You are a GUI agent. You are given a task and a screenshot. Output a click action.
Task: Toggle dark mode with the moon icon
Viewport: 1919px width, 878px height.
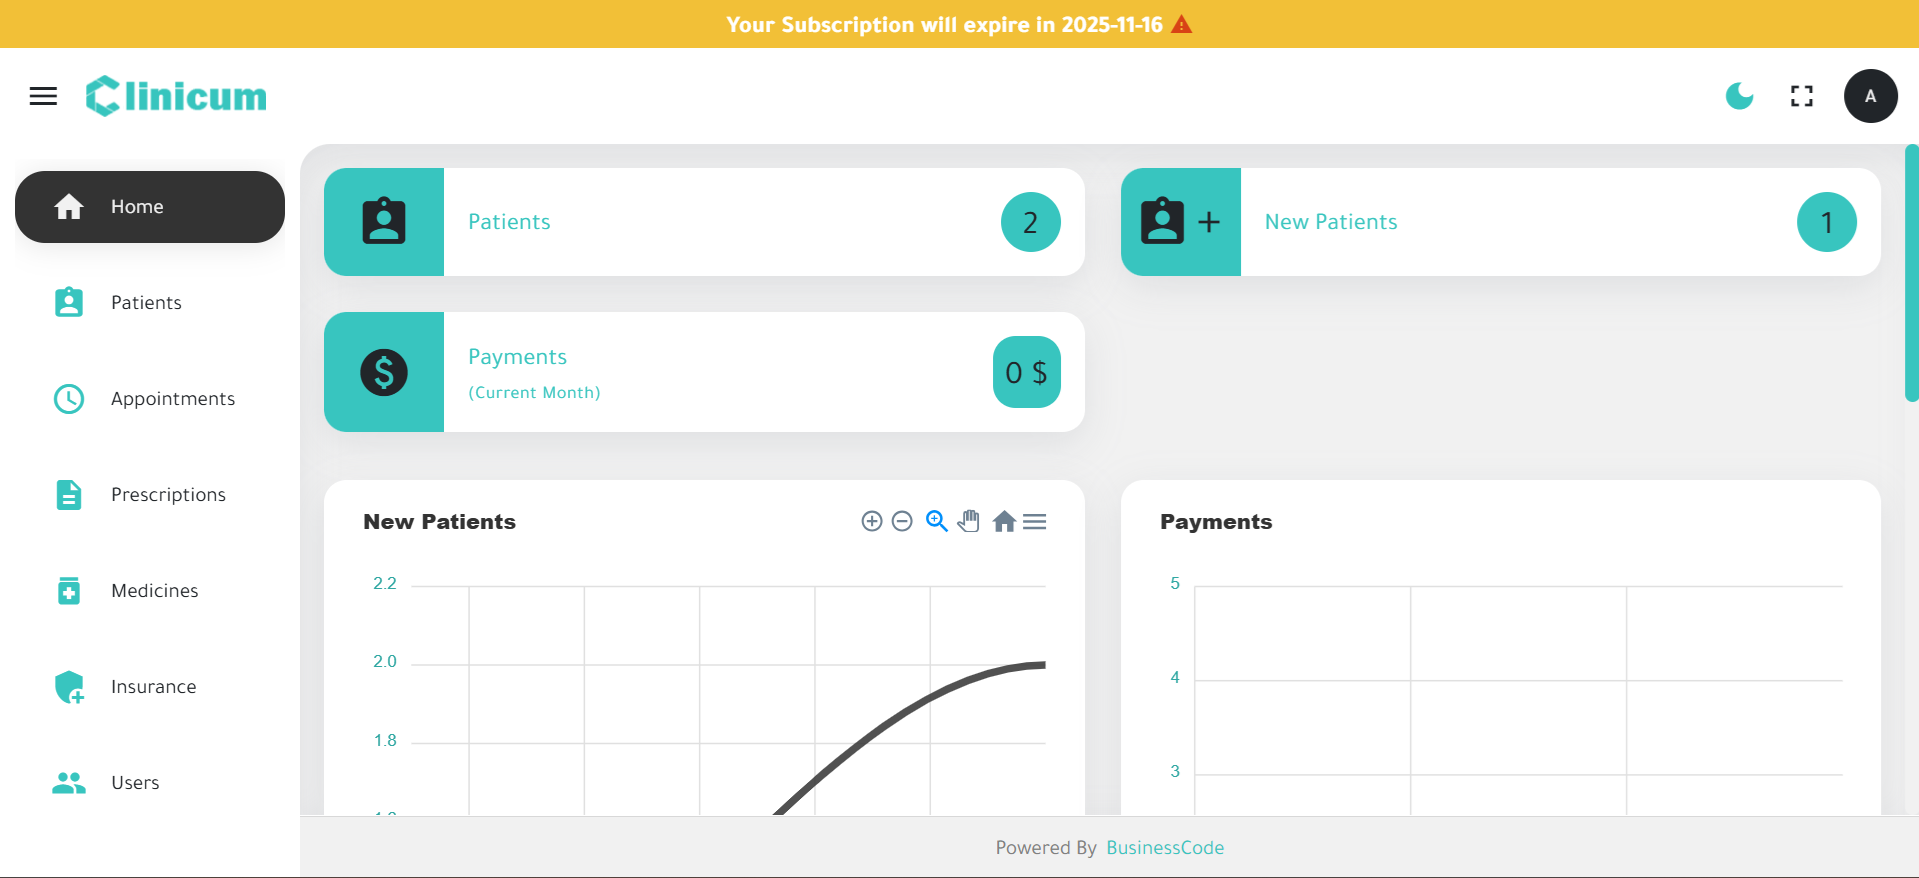point(1740,96)
